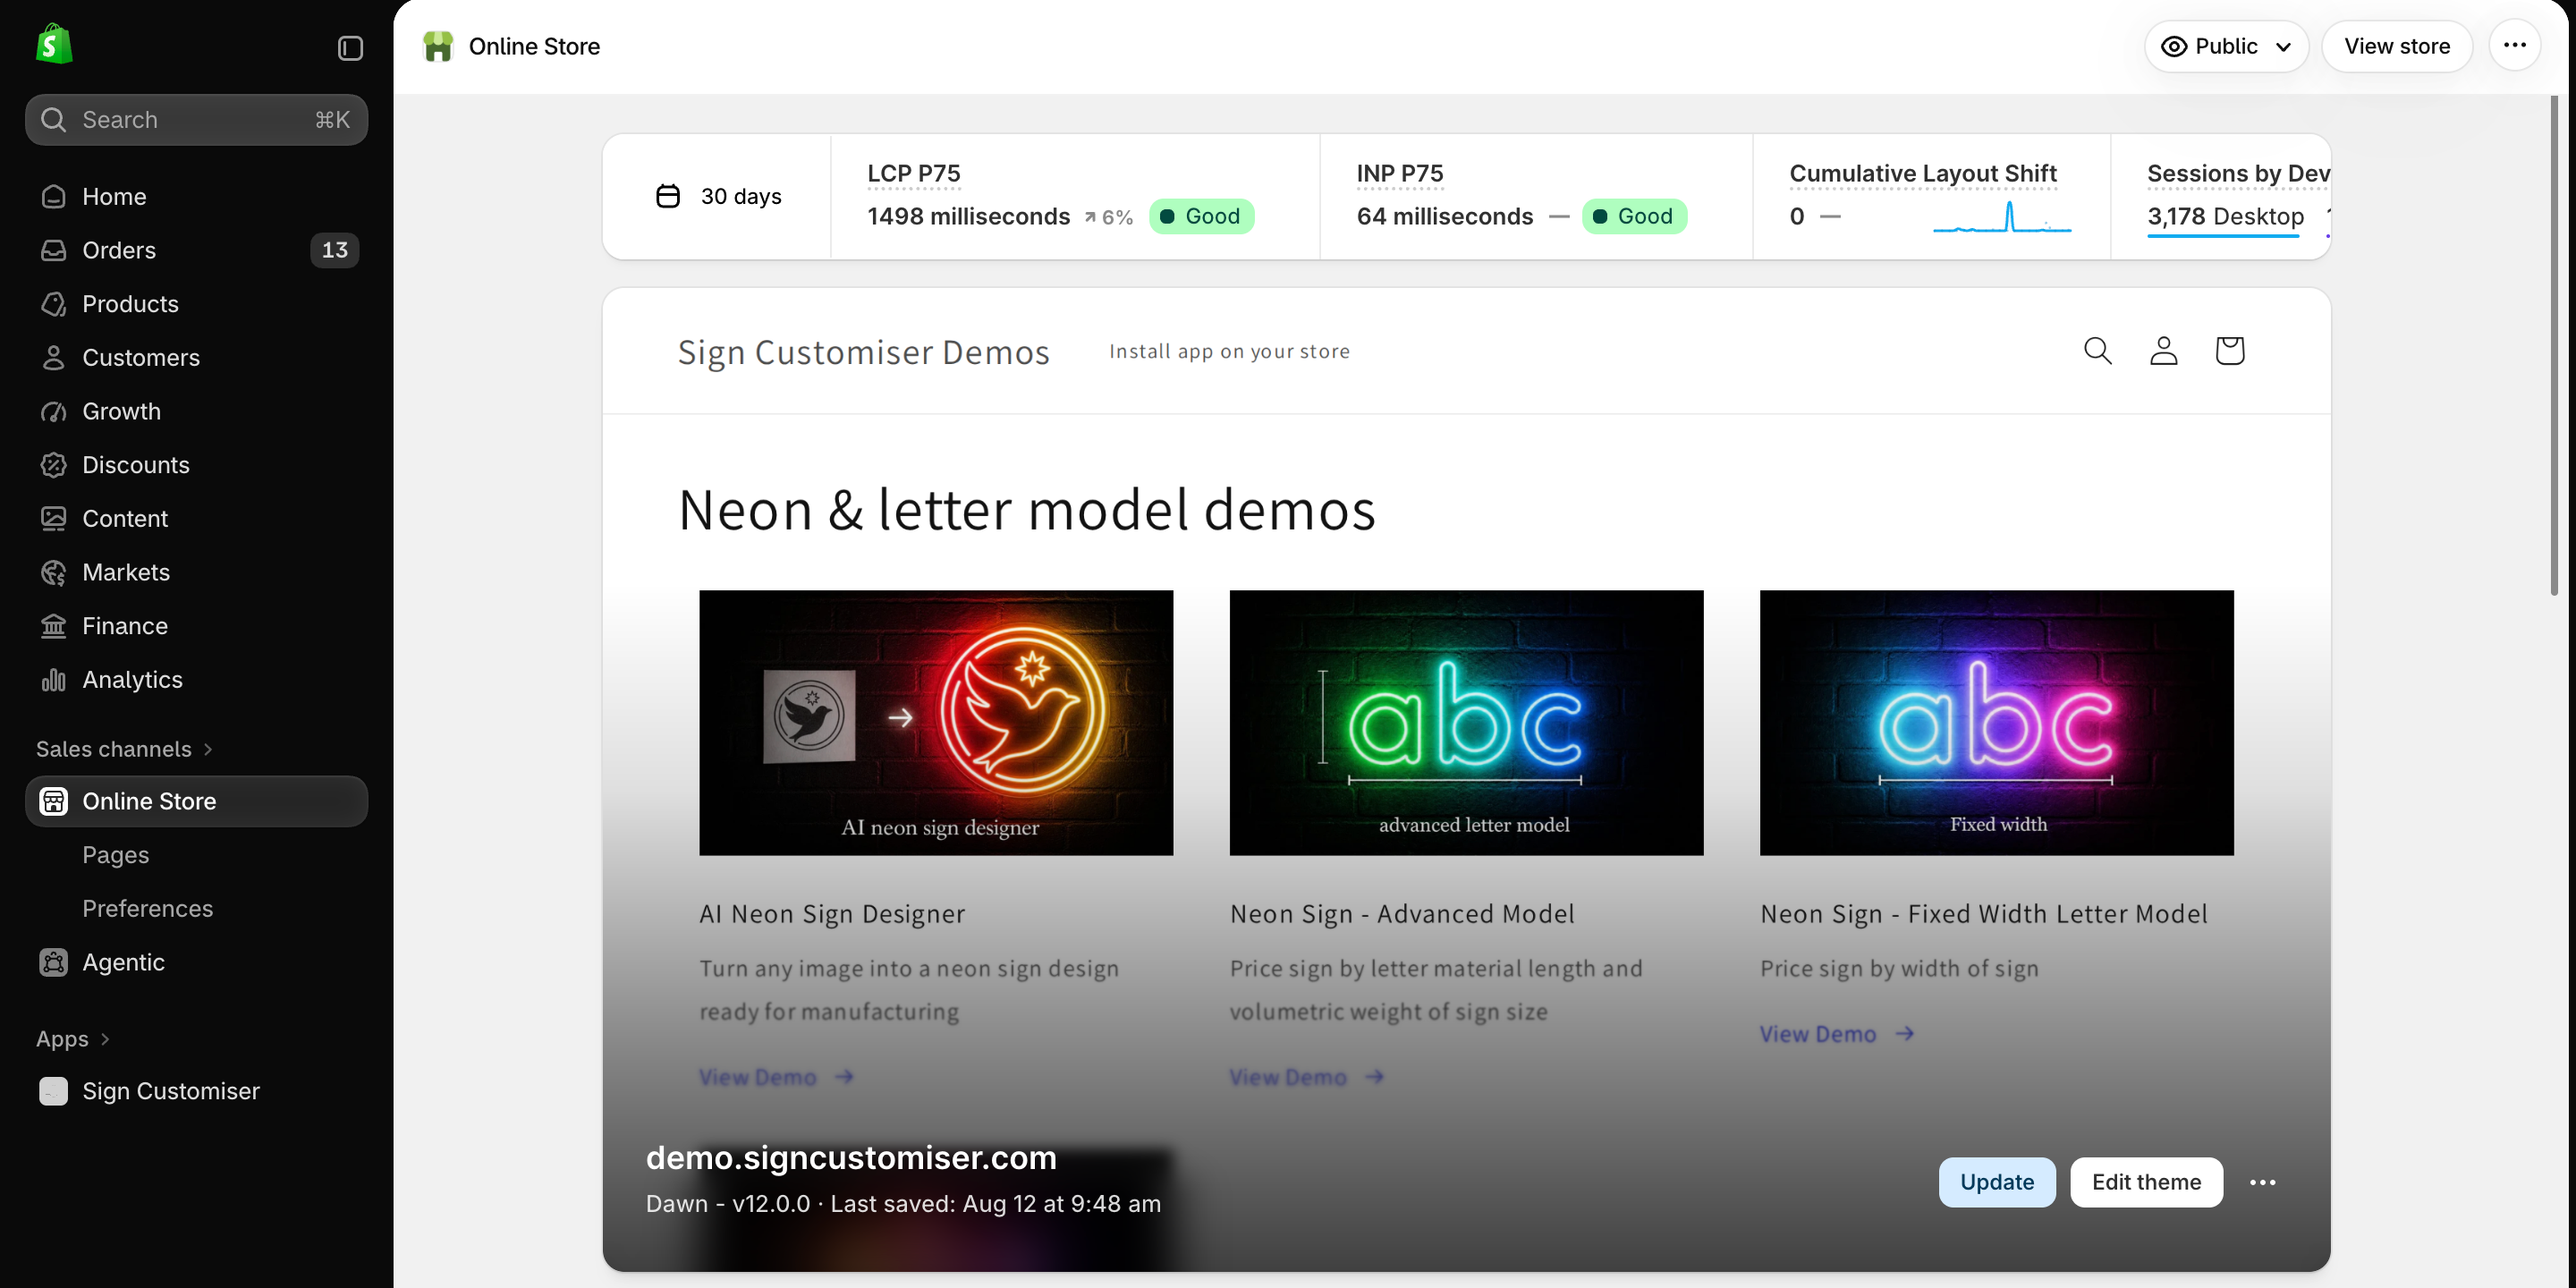Click the Cumulative Layout Shift sparkline chart
The image size is (2576, 1288).
2002,216
